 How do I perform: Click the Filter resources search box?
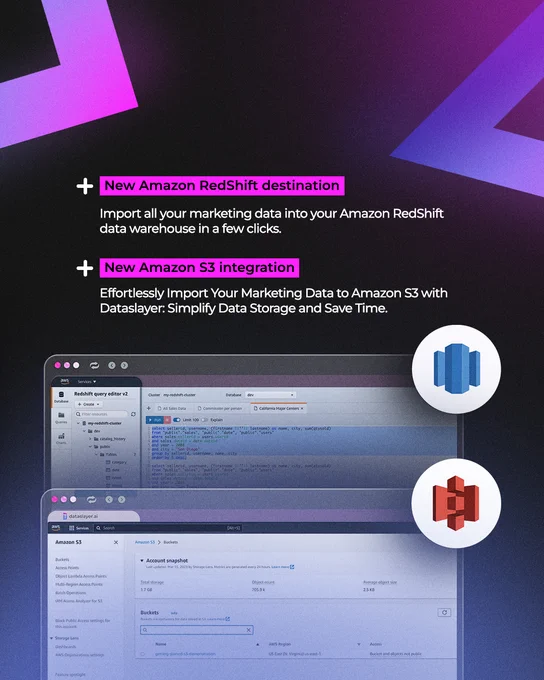pyautogui.click(x=101, y=414)
